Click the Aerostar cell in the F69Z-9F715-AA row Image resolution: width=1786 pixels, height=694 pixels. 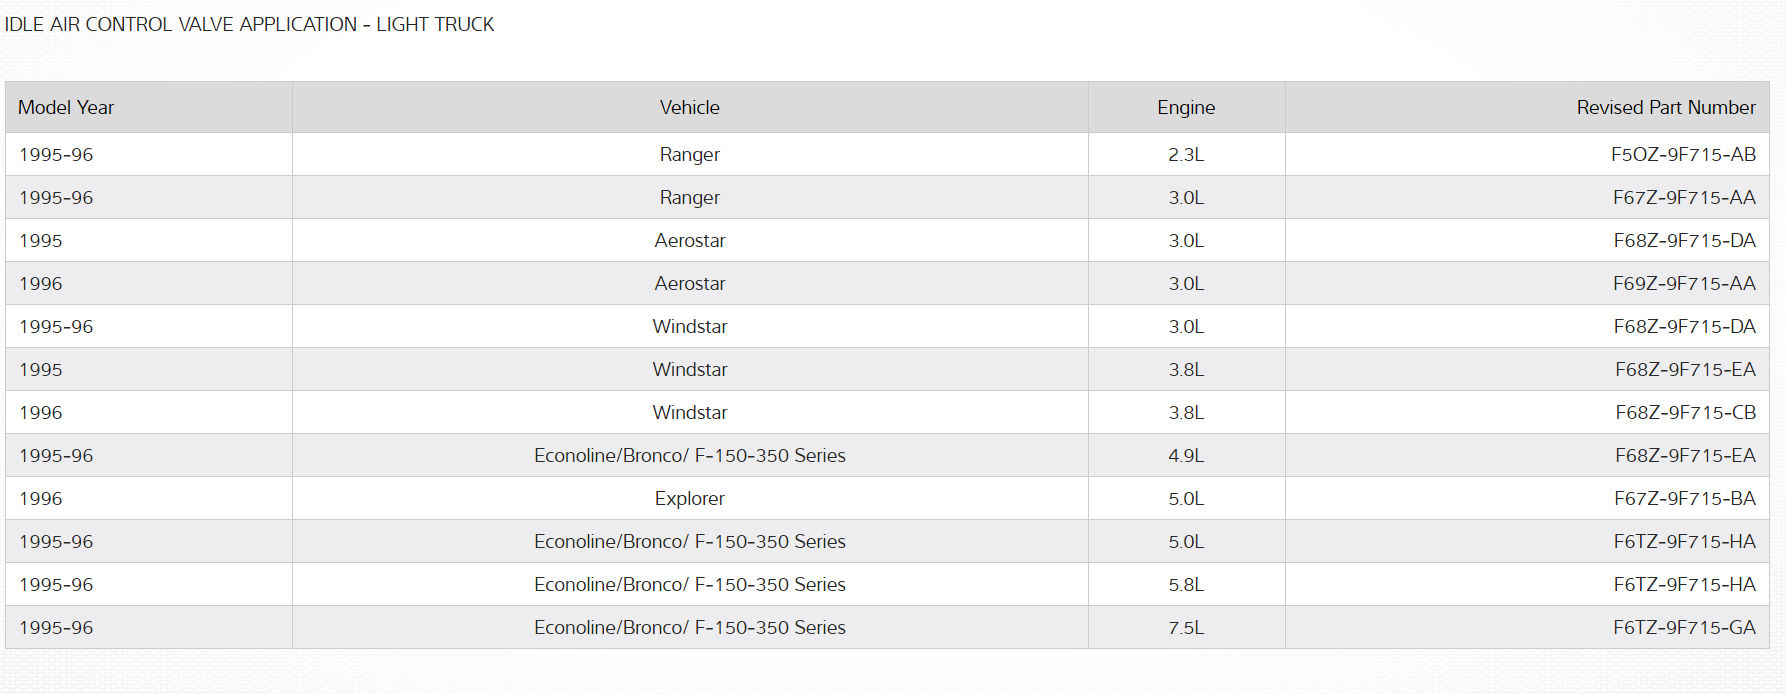[x=689, y=283]
